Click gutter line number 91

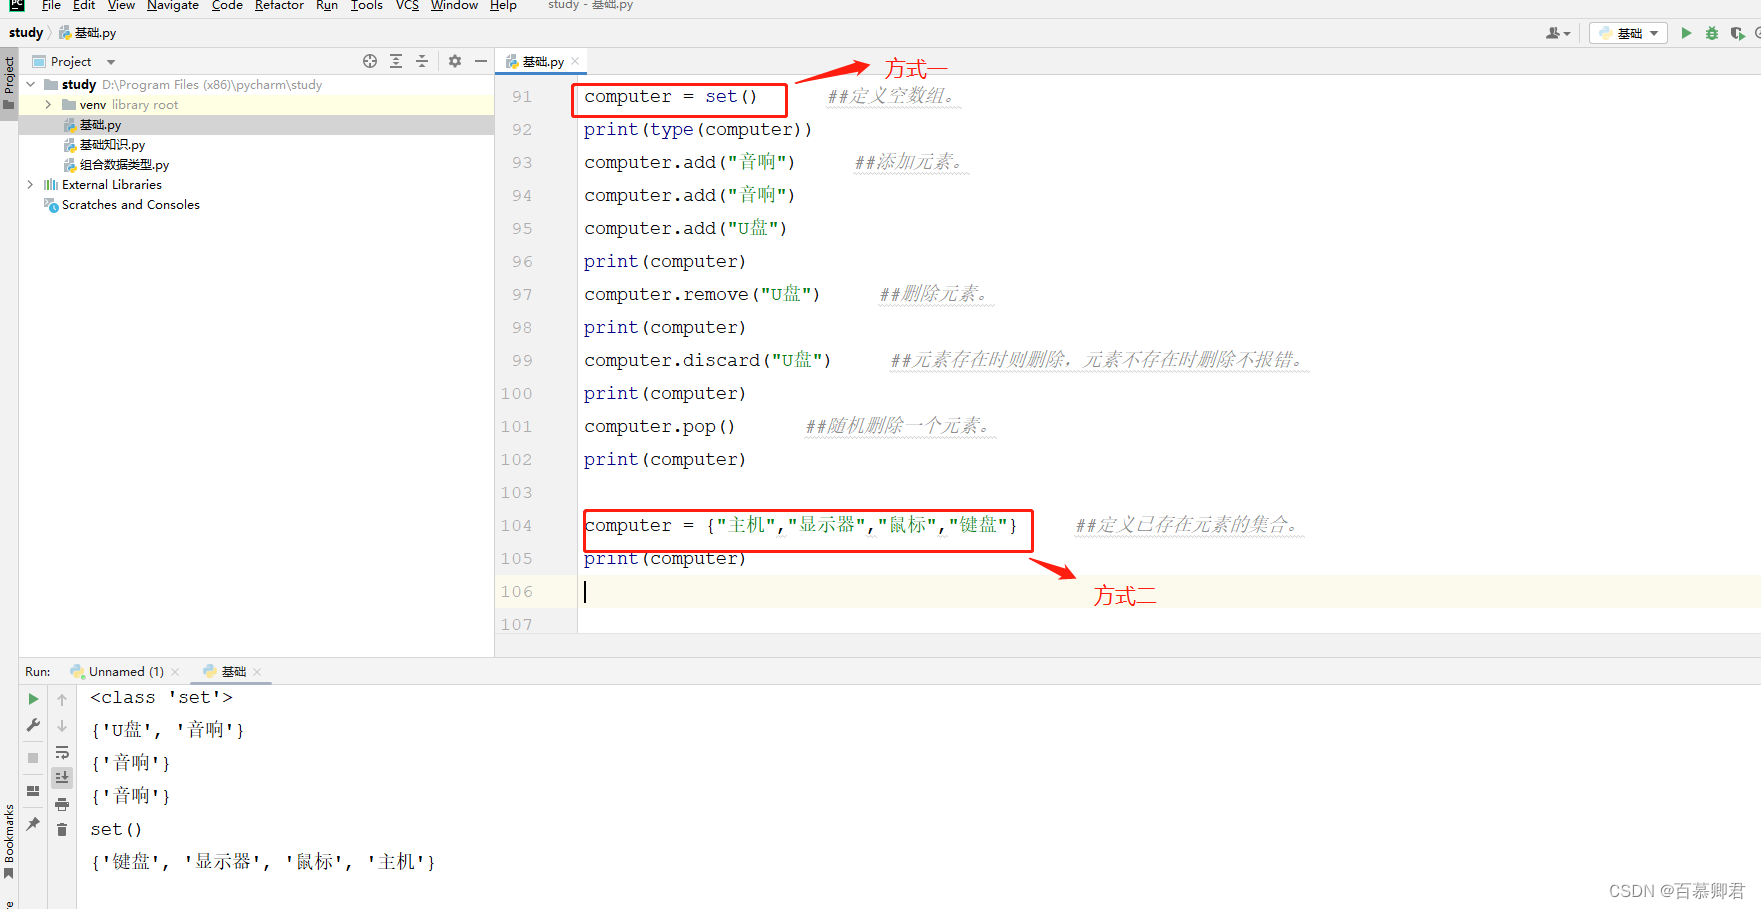(x=522, y=97)
